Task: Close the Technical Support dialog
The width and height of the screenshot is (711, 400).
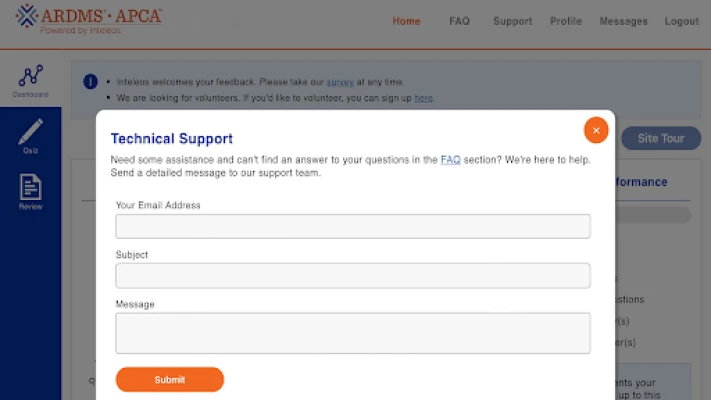Action: point(596,130)
